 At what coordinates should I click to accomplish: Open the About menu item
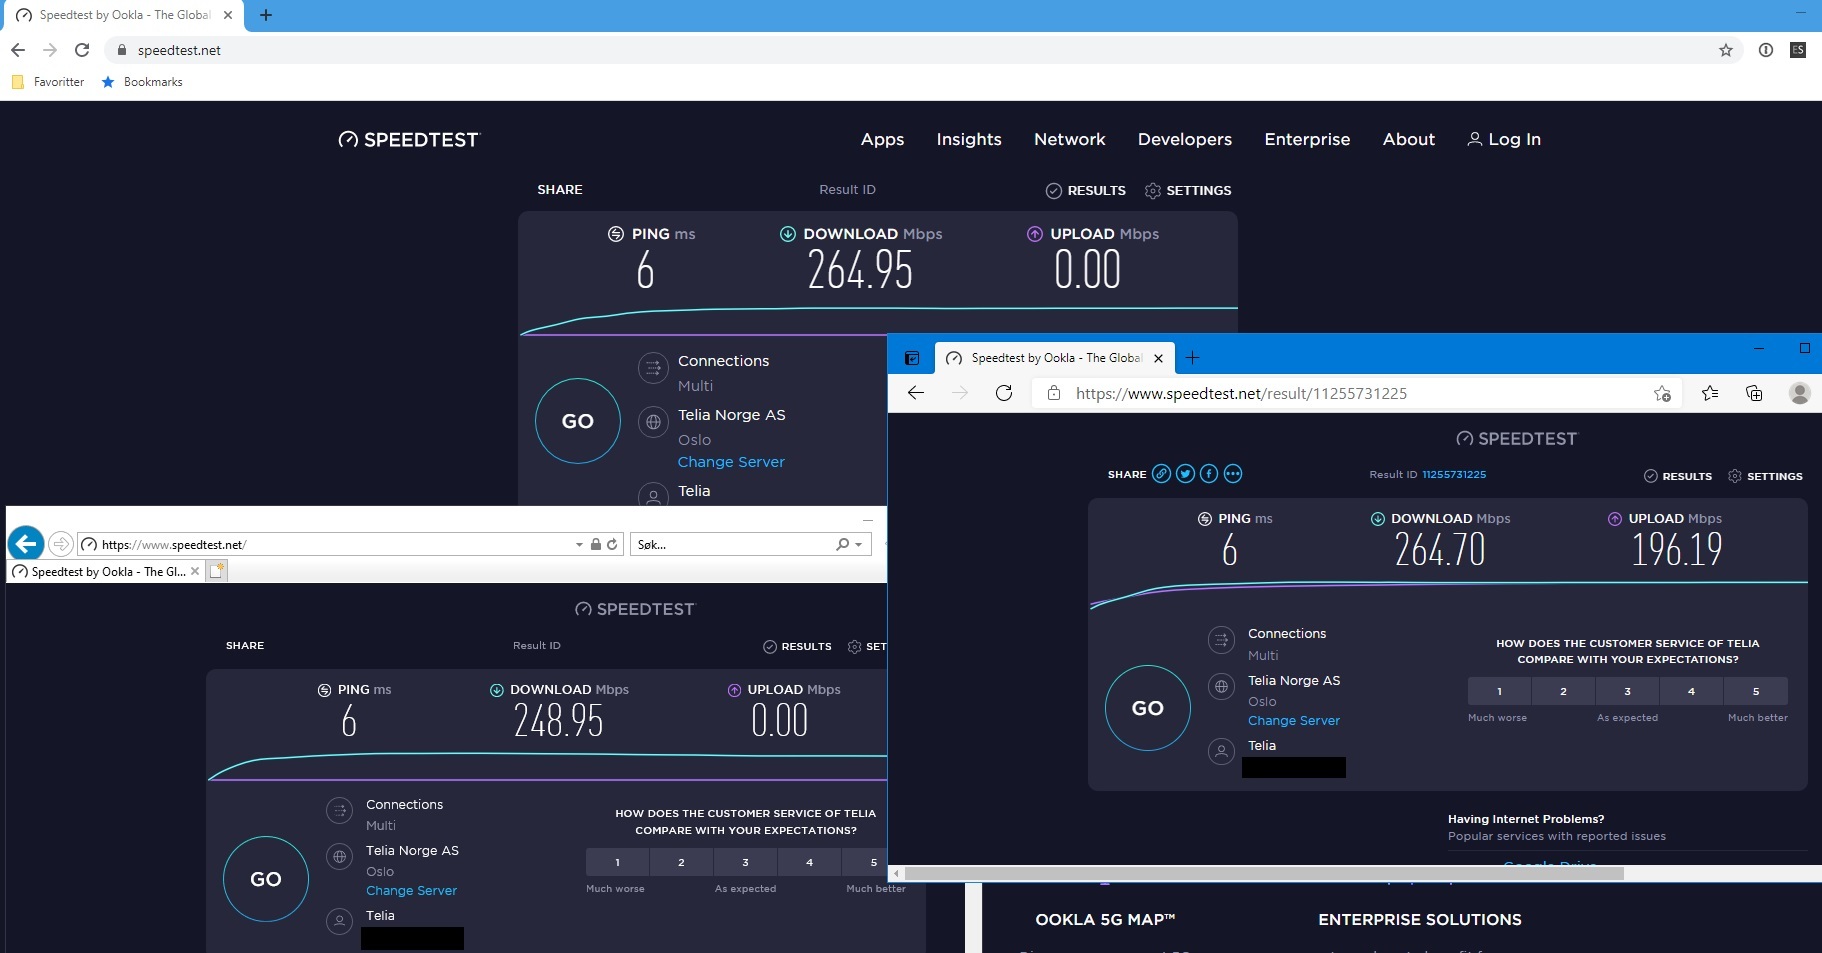click(x=1409, y=139)
